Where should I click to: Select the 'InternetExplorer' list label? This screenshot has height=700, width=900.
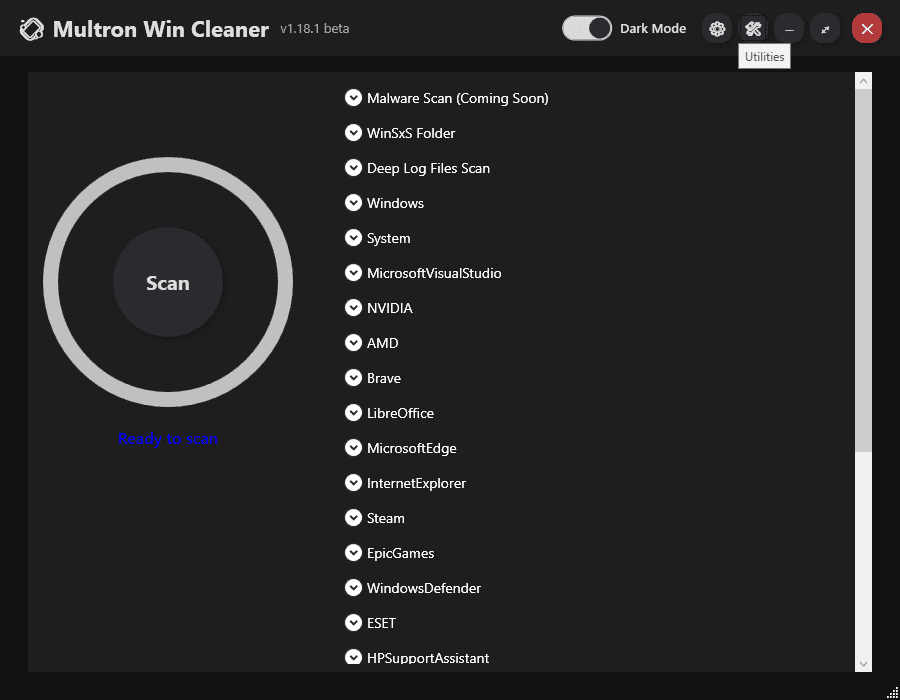[x=416, y=484]
